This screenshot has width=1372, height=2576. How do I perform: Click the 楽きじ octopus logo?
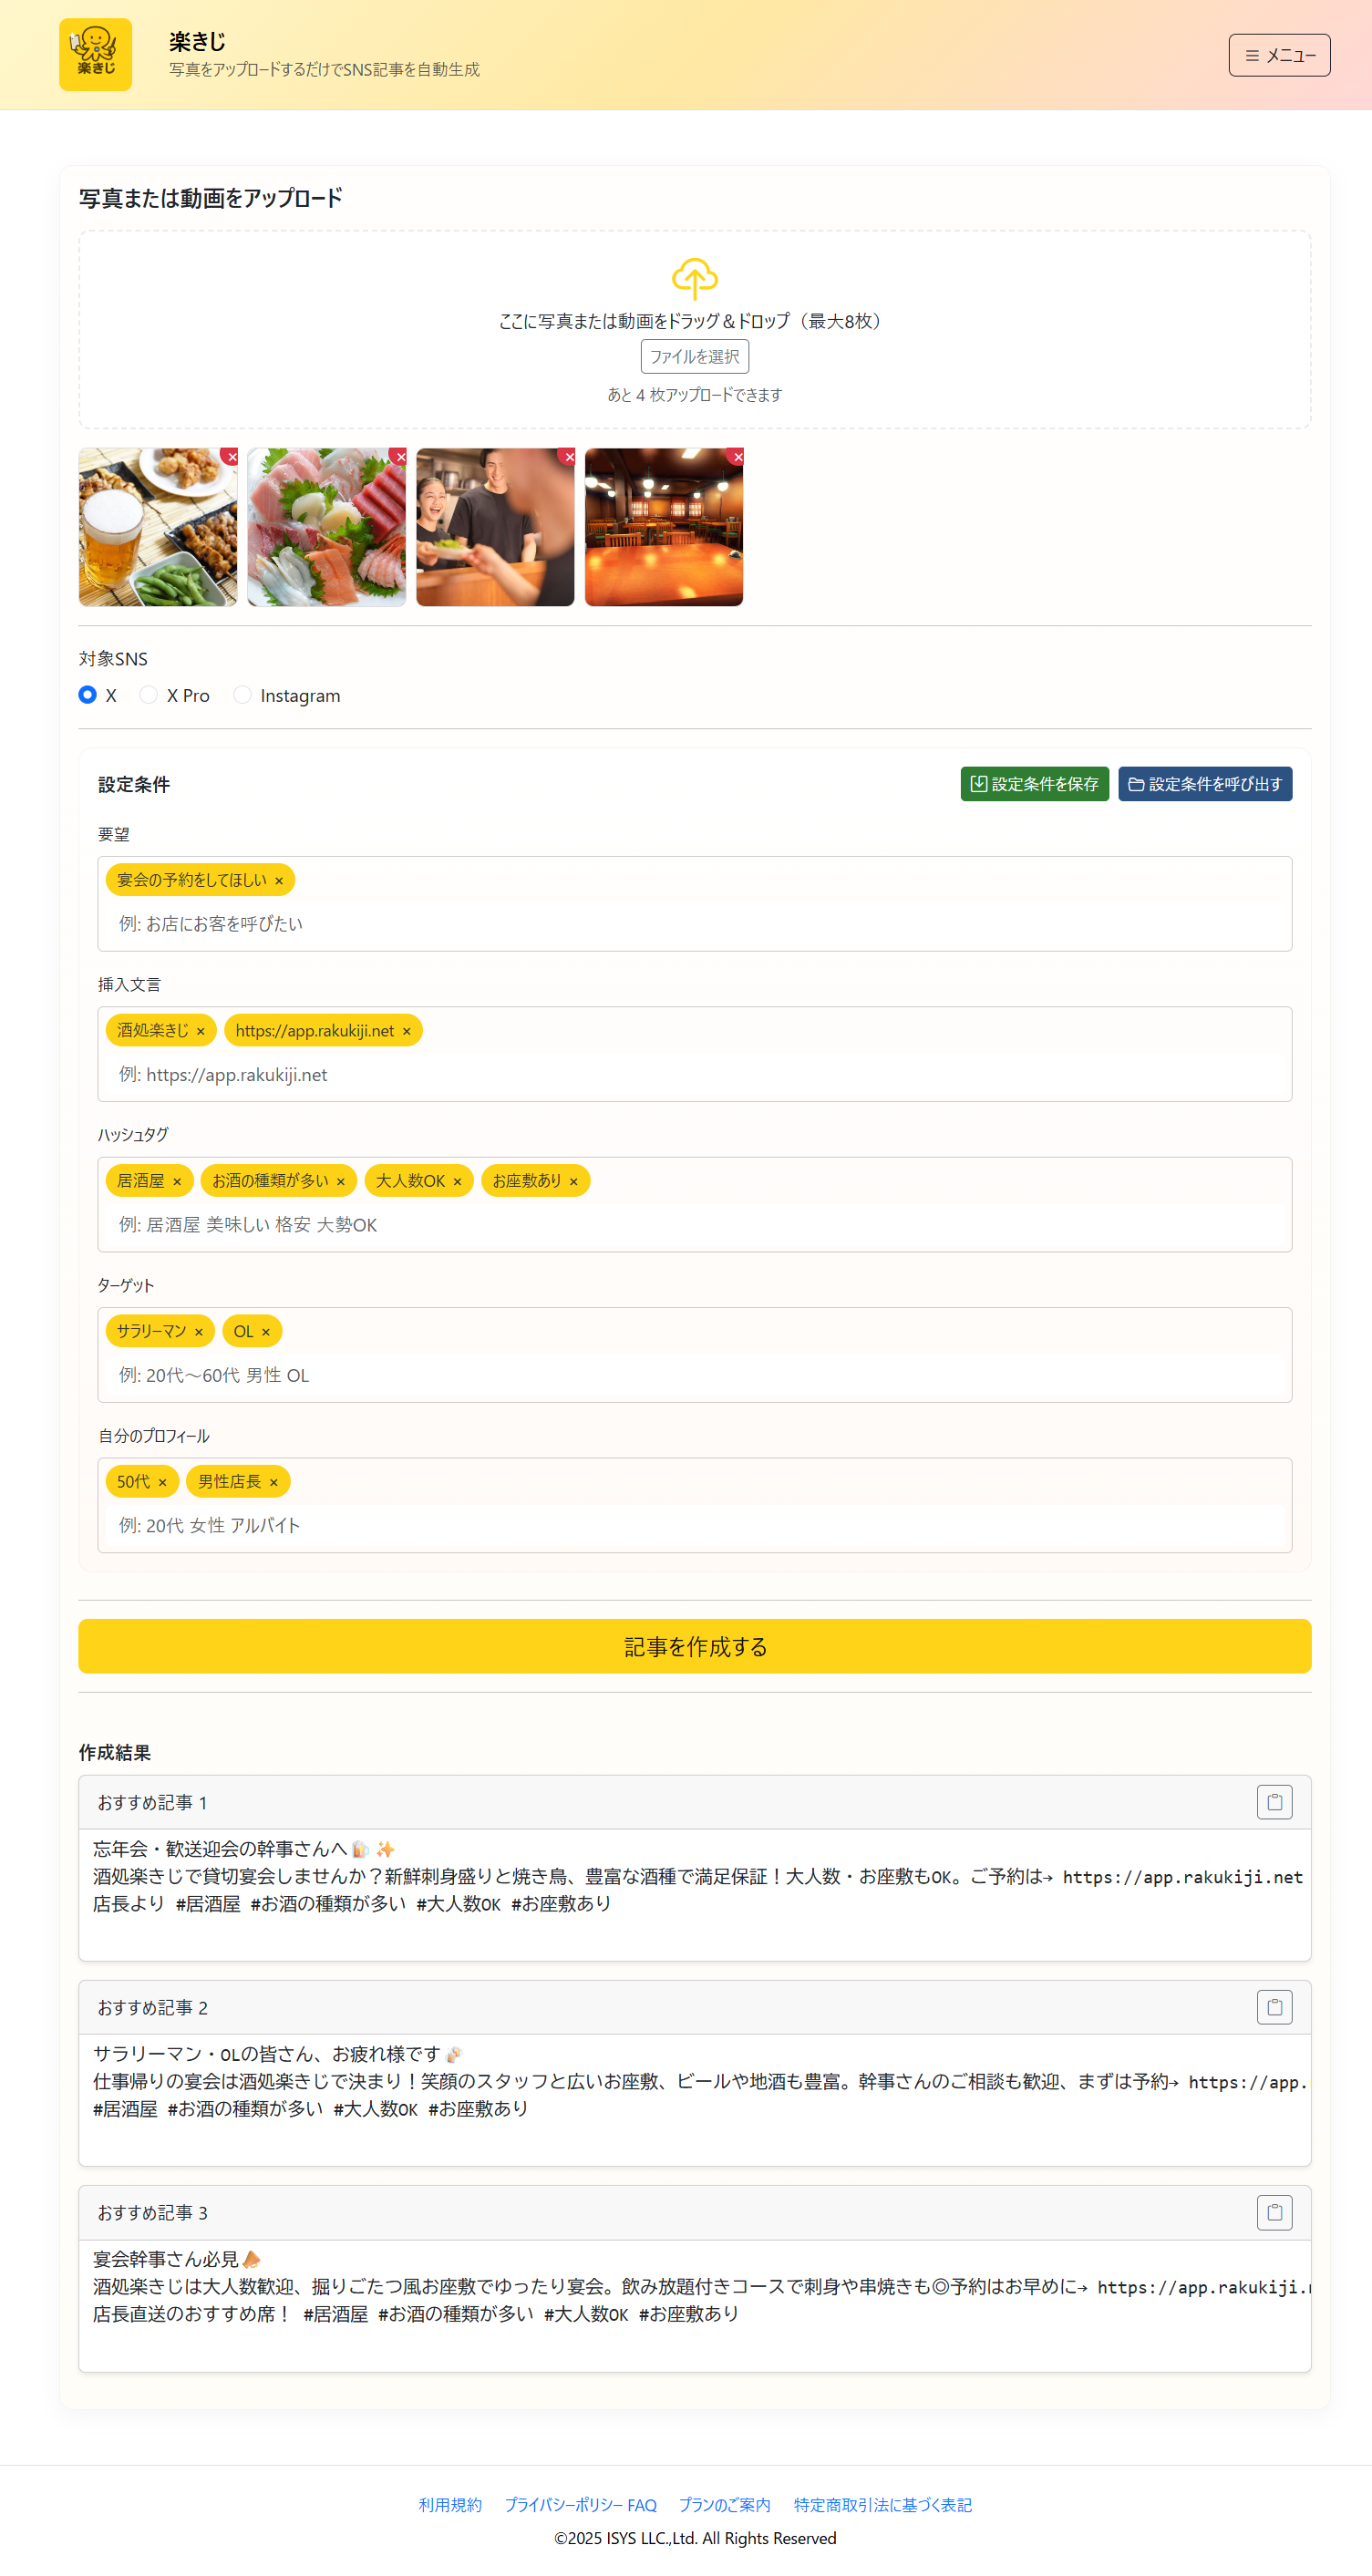[x=95, y=55]
